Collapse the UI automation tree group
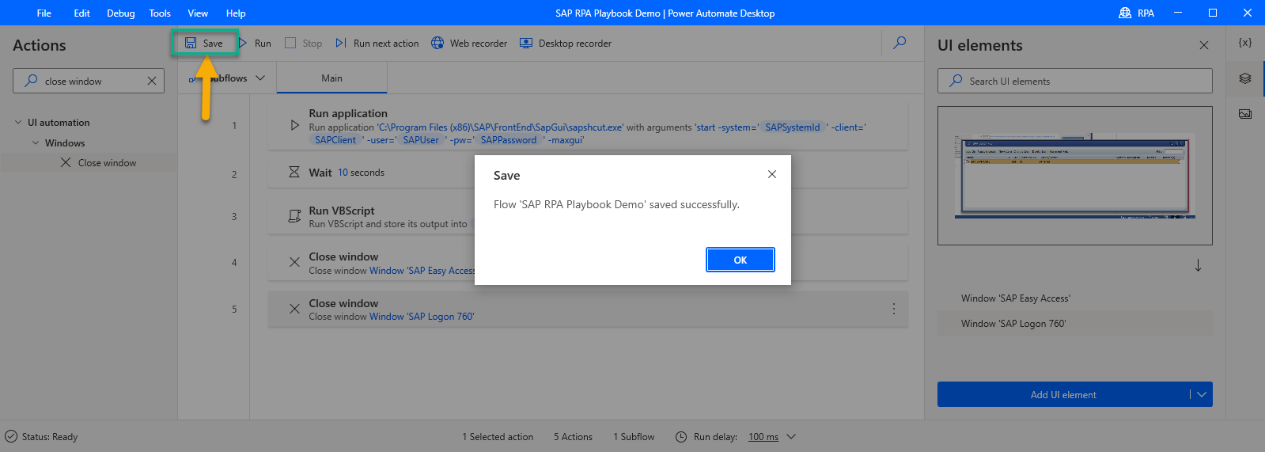Image resolution: width=1265 pixels, height=452 pixels. click(19, 123)
